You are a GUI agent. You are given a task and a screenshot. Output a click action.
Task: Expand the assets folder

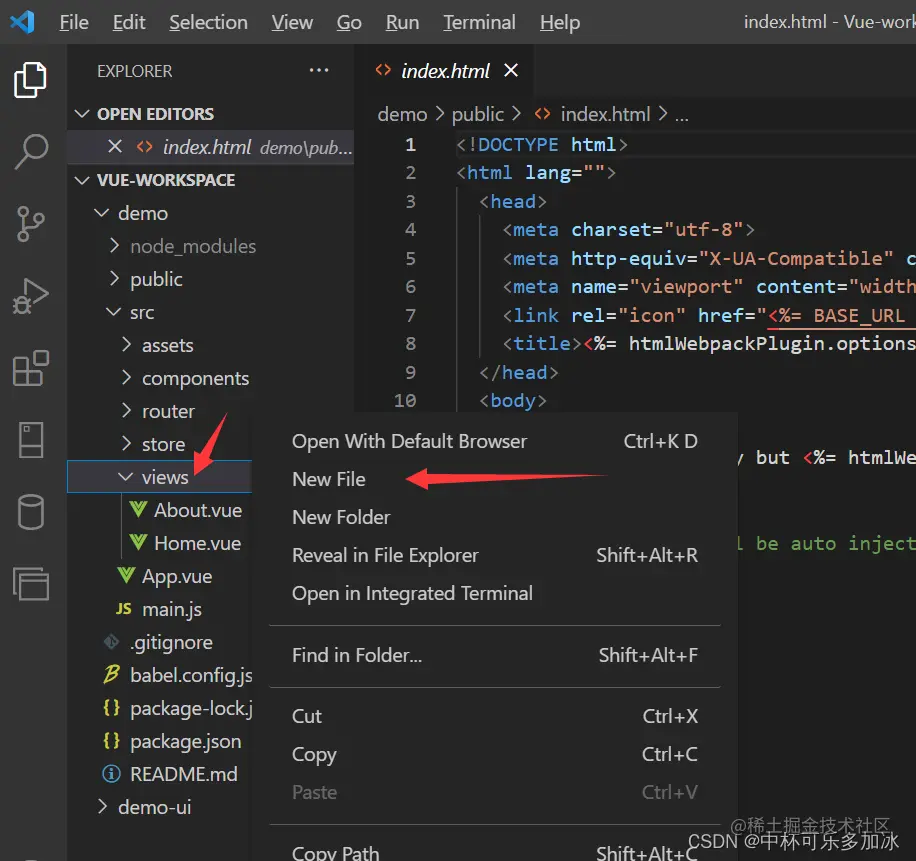[126, 345]
